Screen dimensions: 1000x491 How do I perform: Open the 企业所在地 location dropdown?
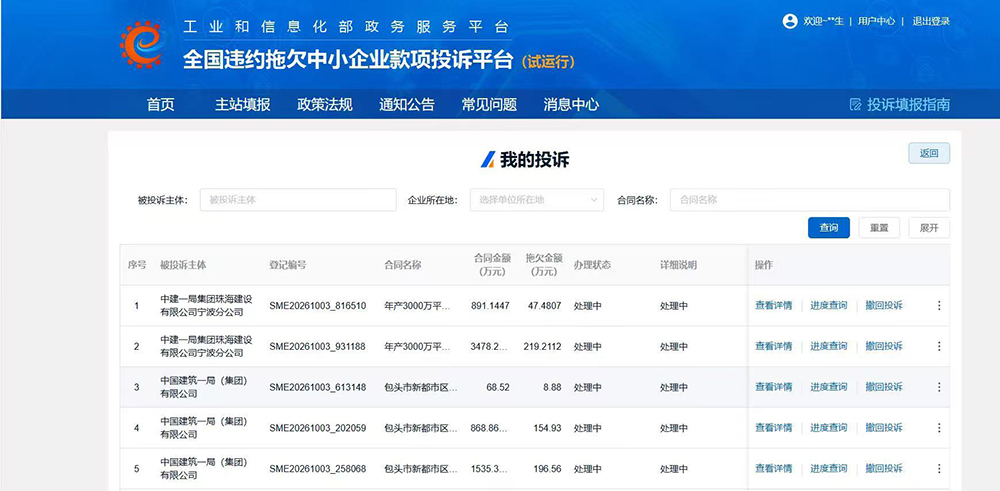[537, 200]
